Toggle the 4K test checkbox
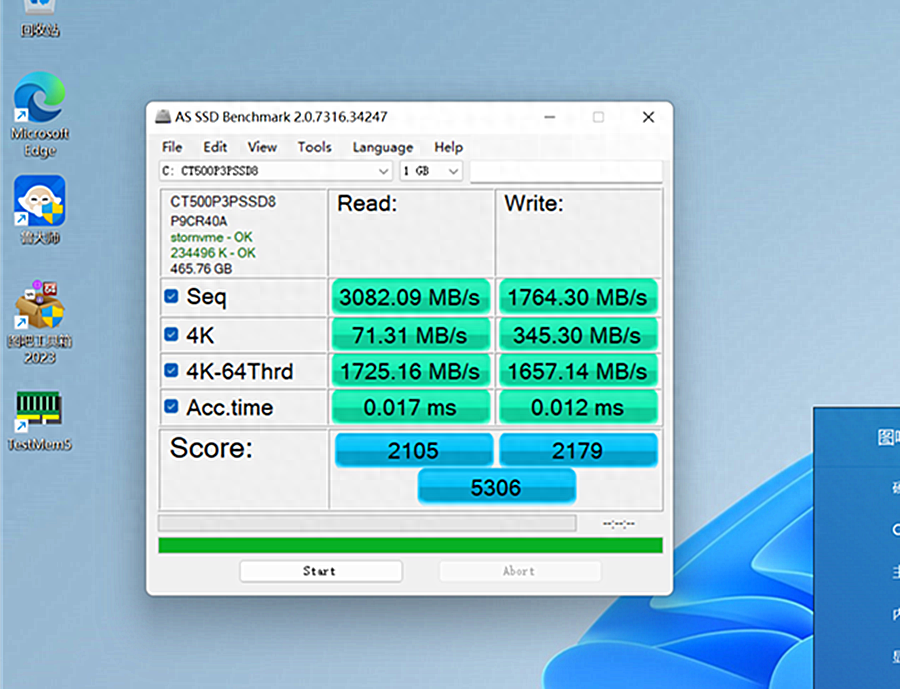 (x=171, y=334)
